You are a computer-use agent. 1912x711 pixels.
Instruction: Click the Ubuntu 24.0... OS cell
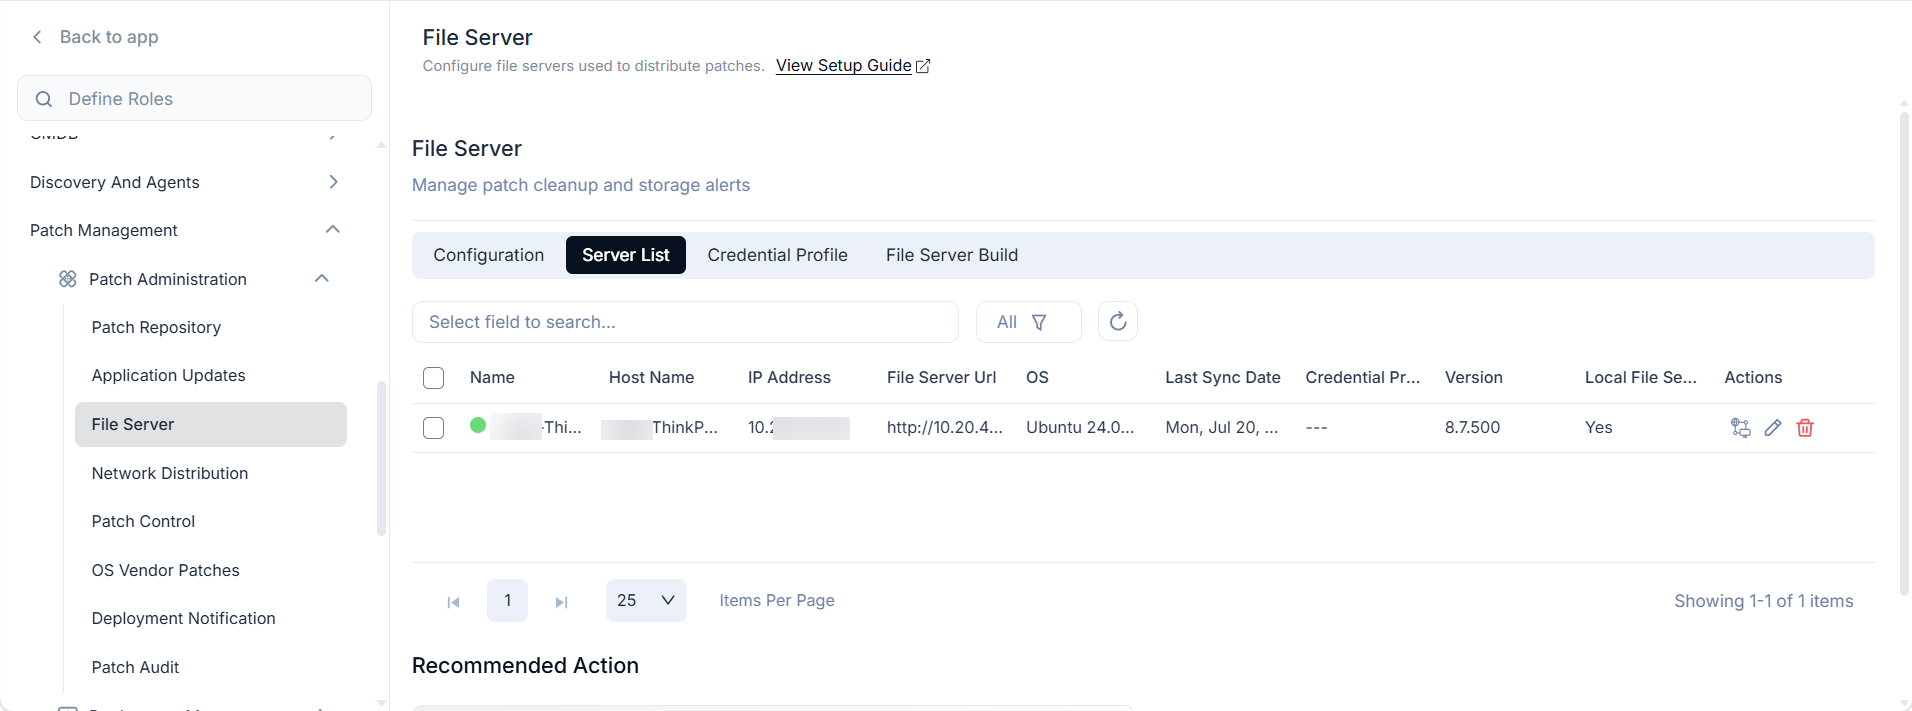pyautogui.click(x=1080, y=427)
